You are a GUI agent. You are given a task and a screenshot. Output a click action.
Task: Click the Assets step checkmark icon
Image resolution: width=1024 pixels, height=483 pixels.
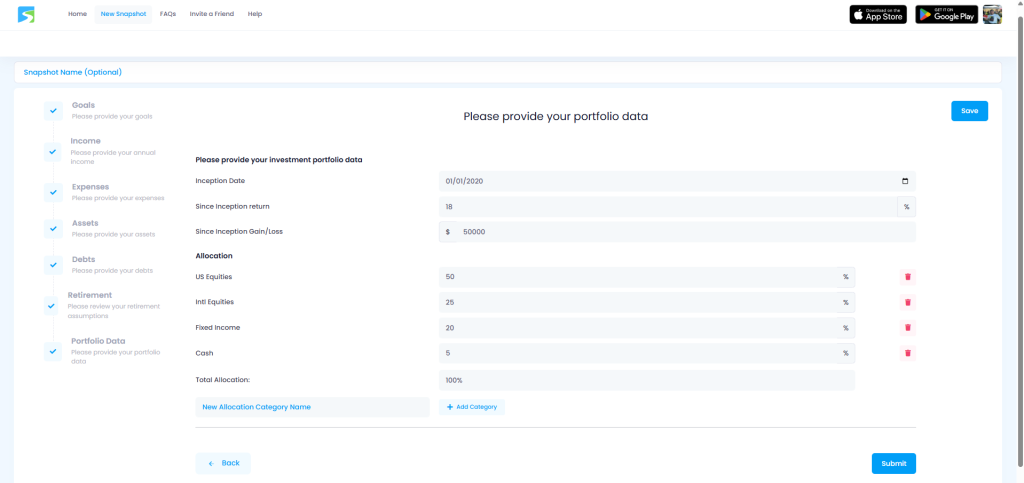[53, 228]
